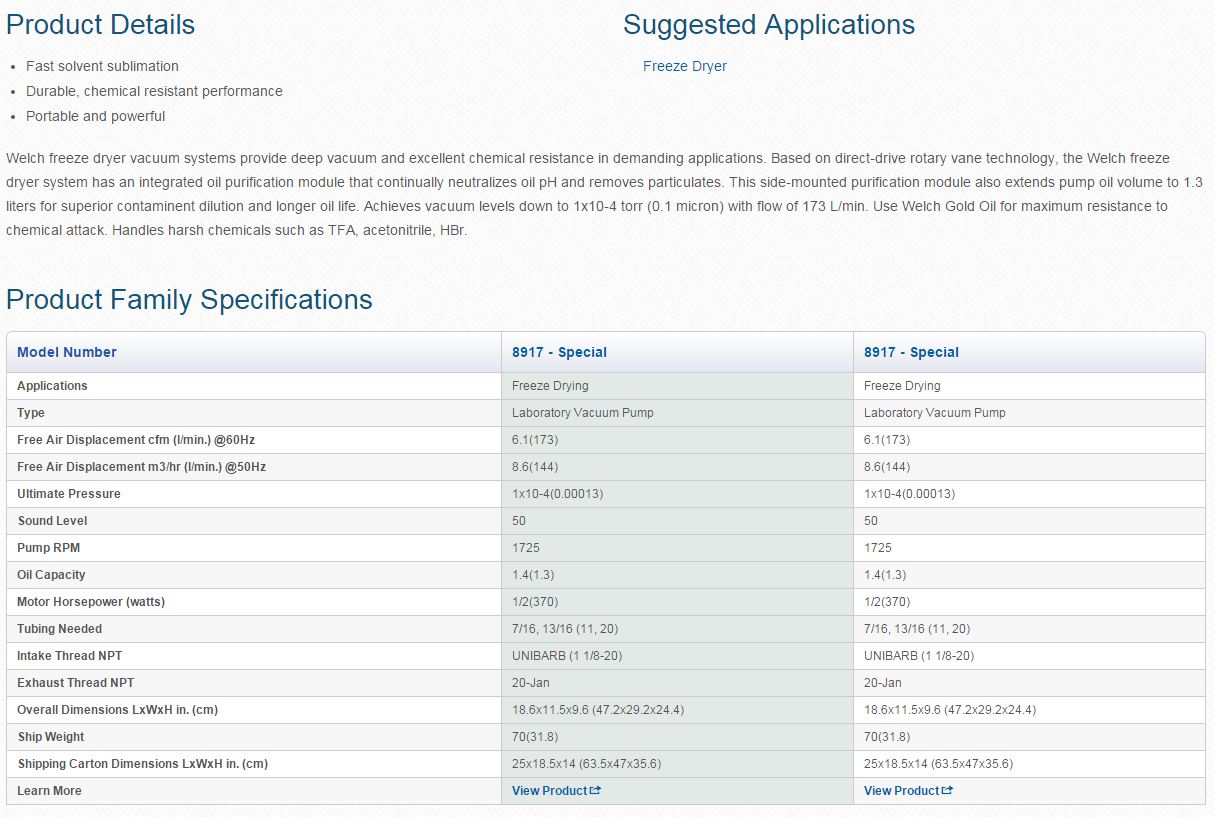The image size is (1215, 817).
Task: Click '1x10-4(0.00013)' in the shaded middle column
Action: (x=557, y=494)
